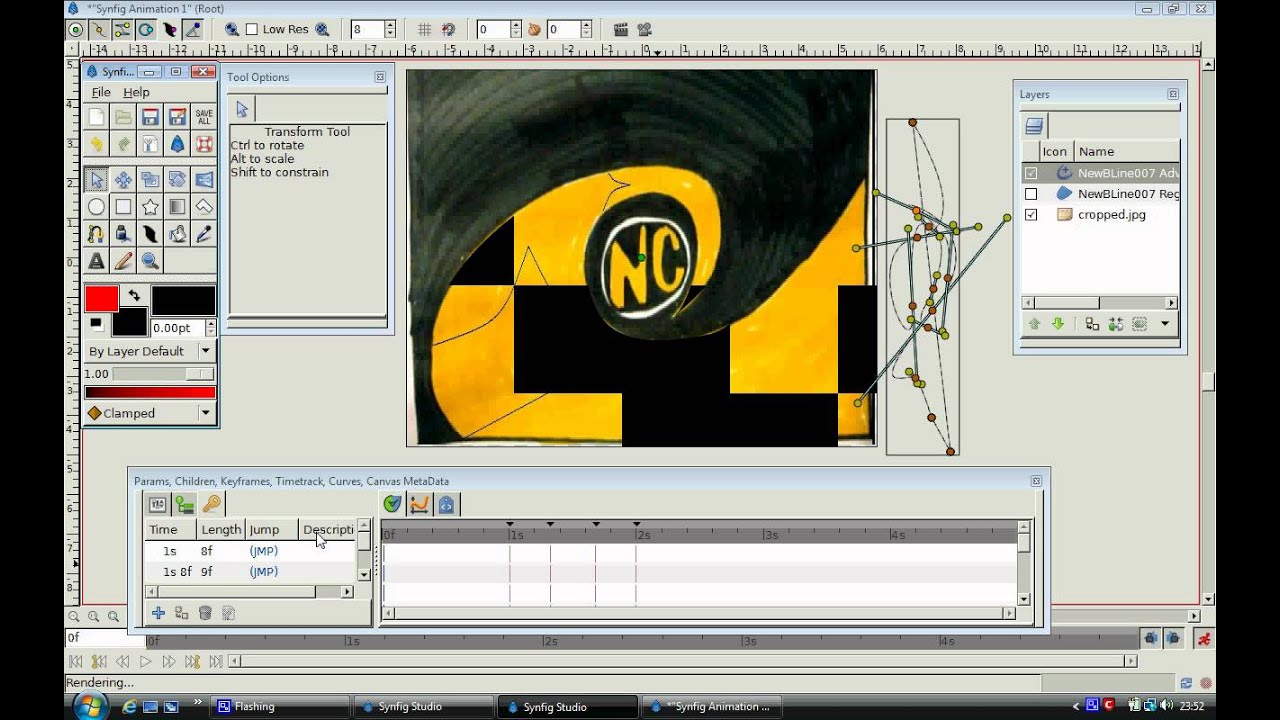The image size is (1280, 720).
Task: Toggle the Low Res checkbox
Action: tap(251, 30)
